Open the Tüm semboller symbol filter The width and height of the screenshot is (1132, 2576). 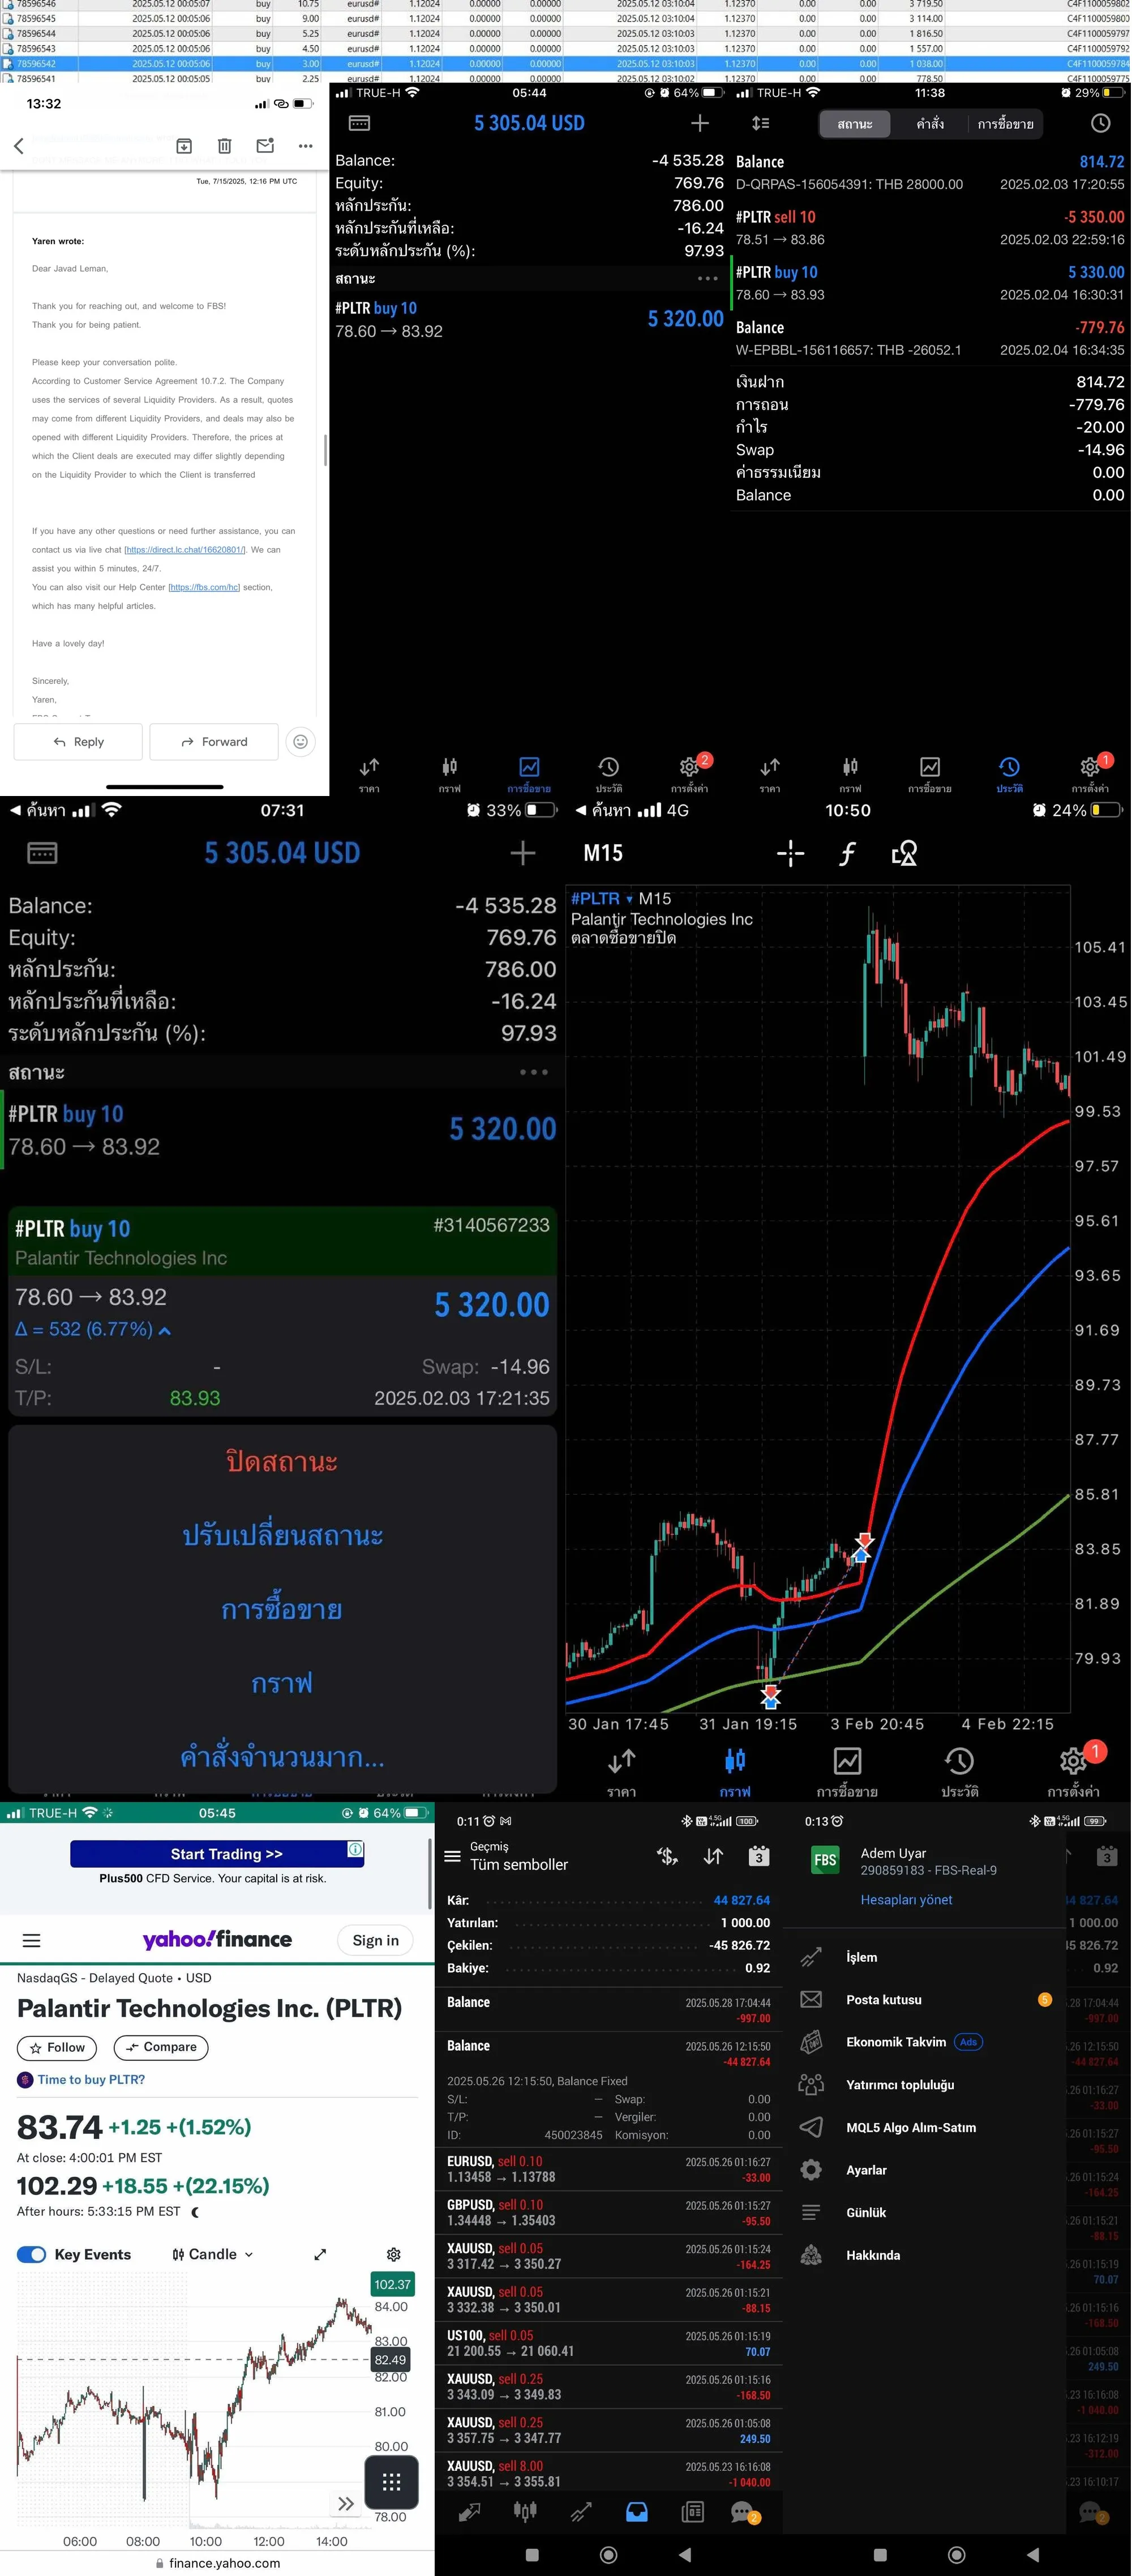[519, 1864]
